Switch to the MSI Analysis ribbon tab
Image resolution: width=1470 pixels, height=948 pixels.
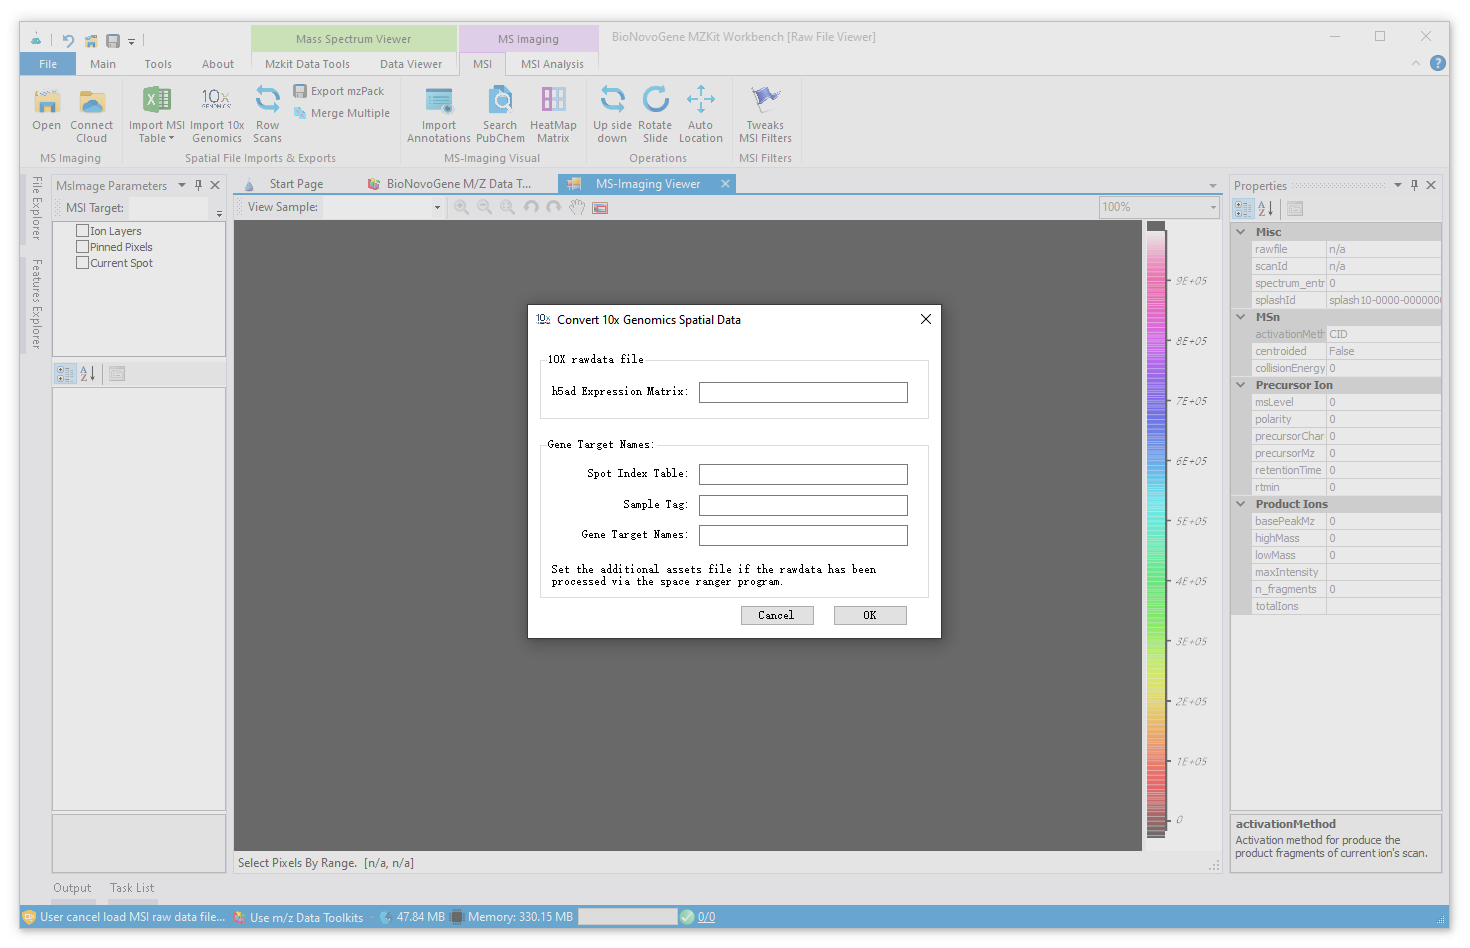552,64
